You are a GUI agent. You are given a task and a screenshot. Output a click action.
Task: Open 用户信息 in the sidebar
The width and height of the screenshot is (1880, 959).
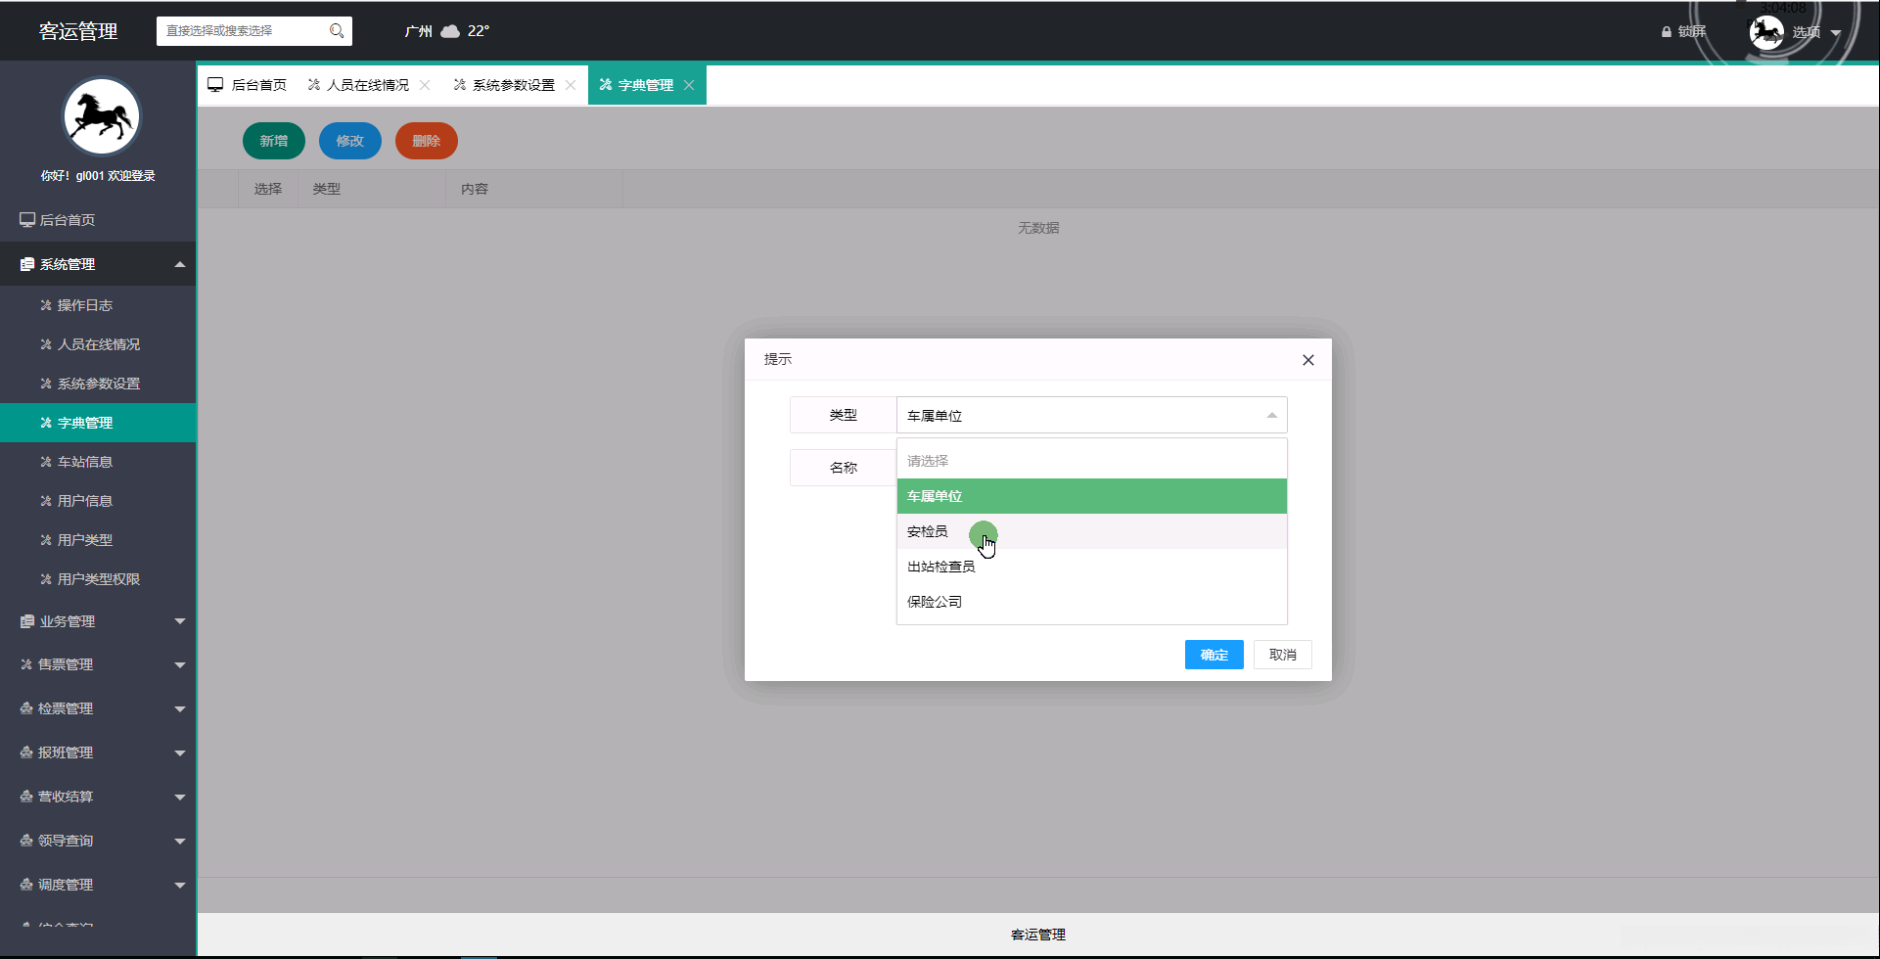(x=98, y=500)
